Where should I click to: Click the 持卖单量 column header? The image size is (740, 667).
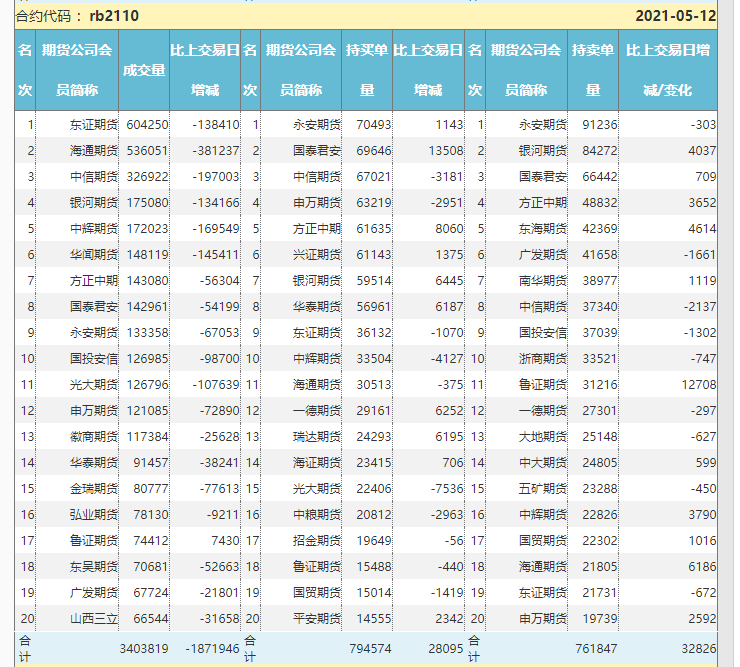coord(593,70)
